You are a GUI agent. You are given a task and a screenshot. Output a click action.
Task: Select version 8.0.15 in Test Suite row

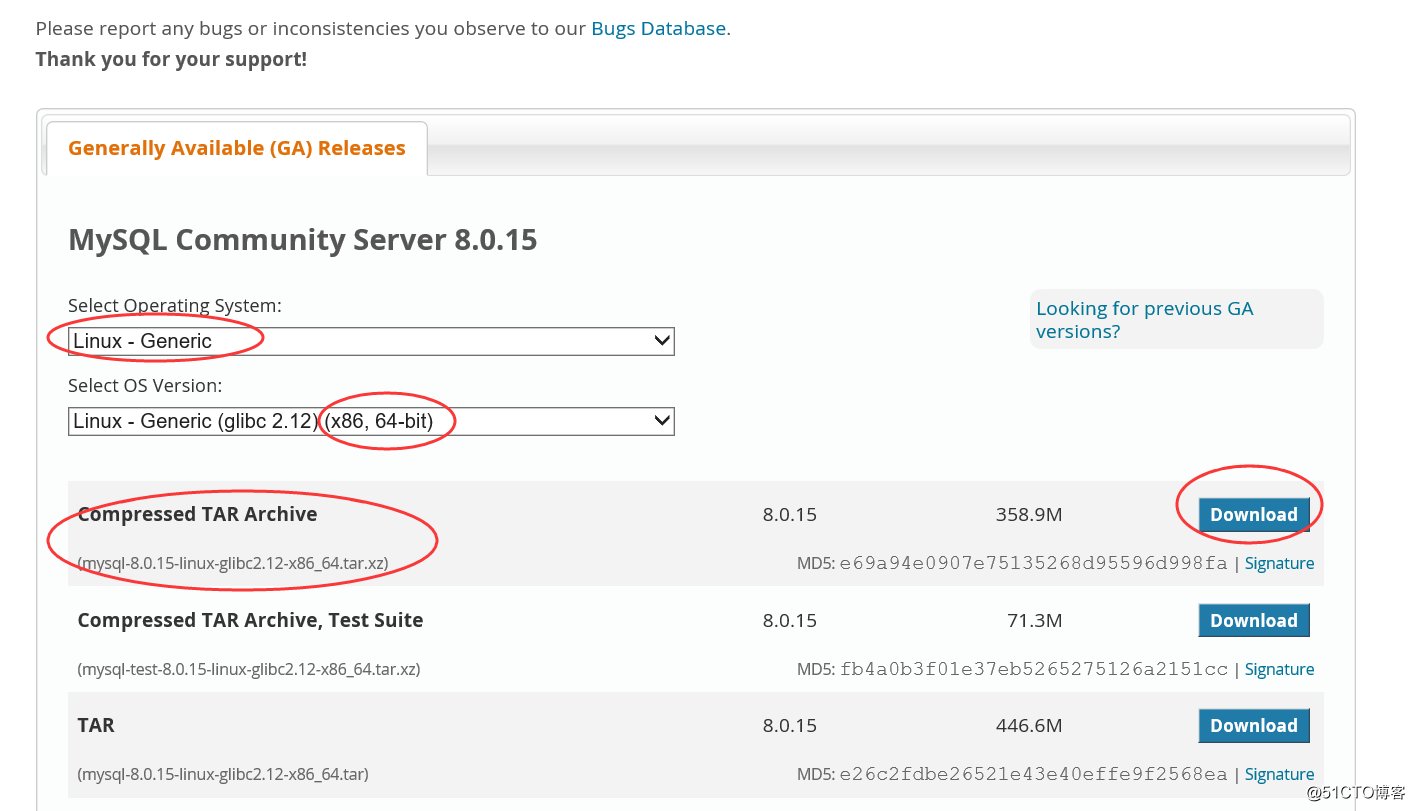click(x=790, y=620)
